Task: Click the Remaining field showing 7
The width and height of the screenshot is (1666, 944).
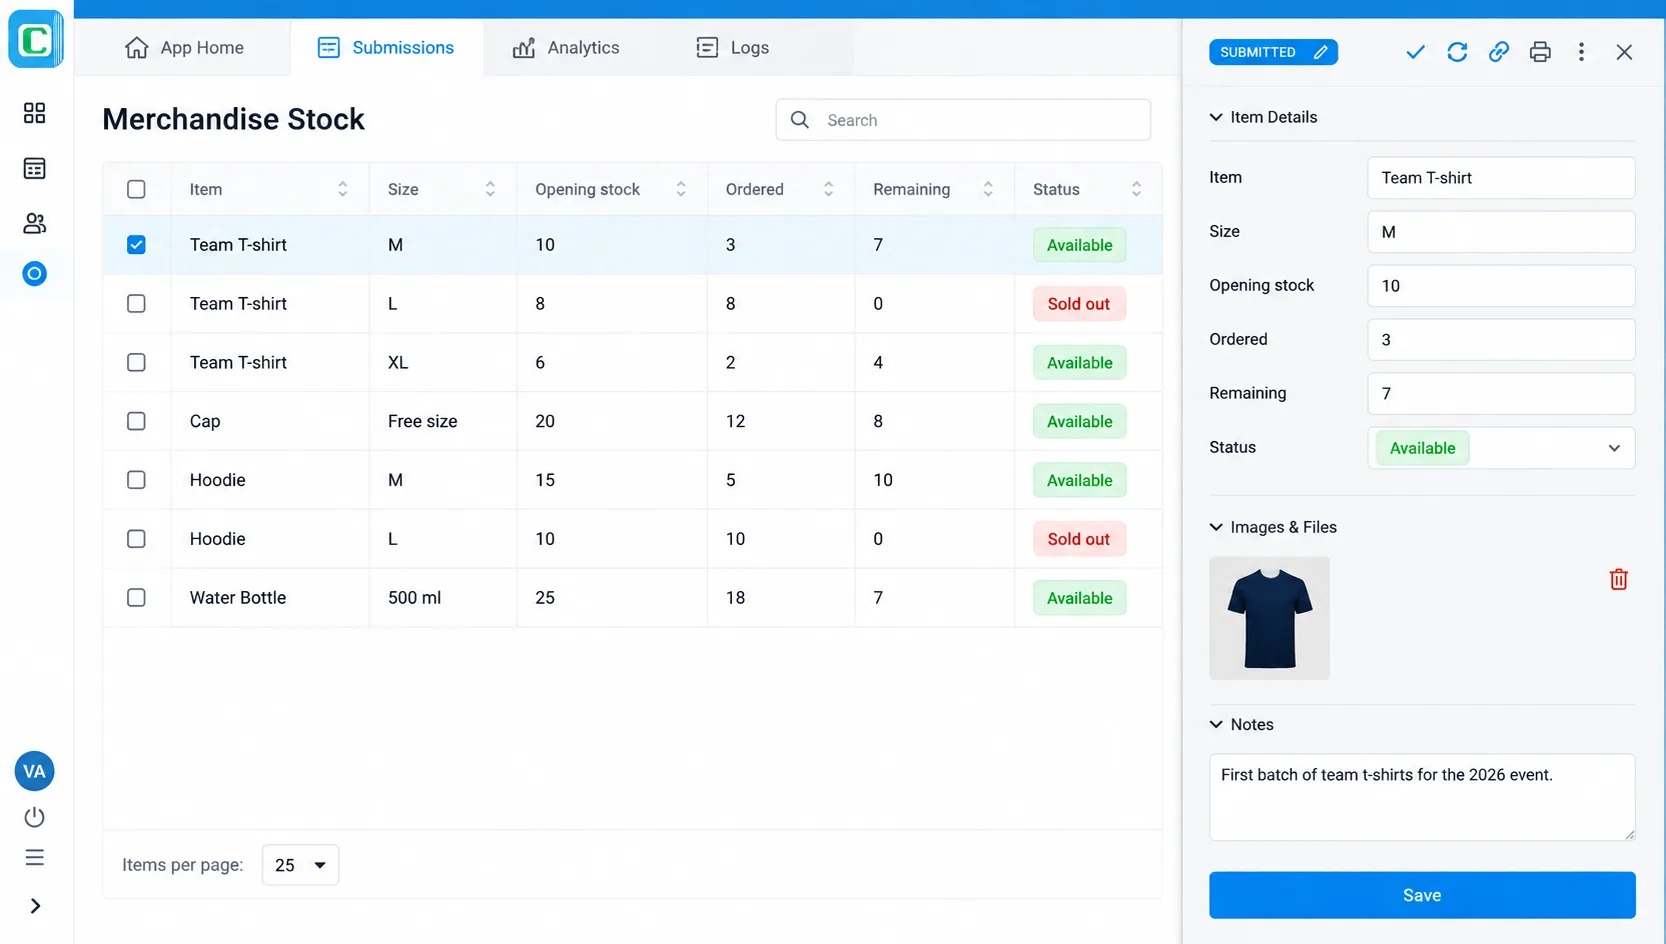Action: (1501, 394)
